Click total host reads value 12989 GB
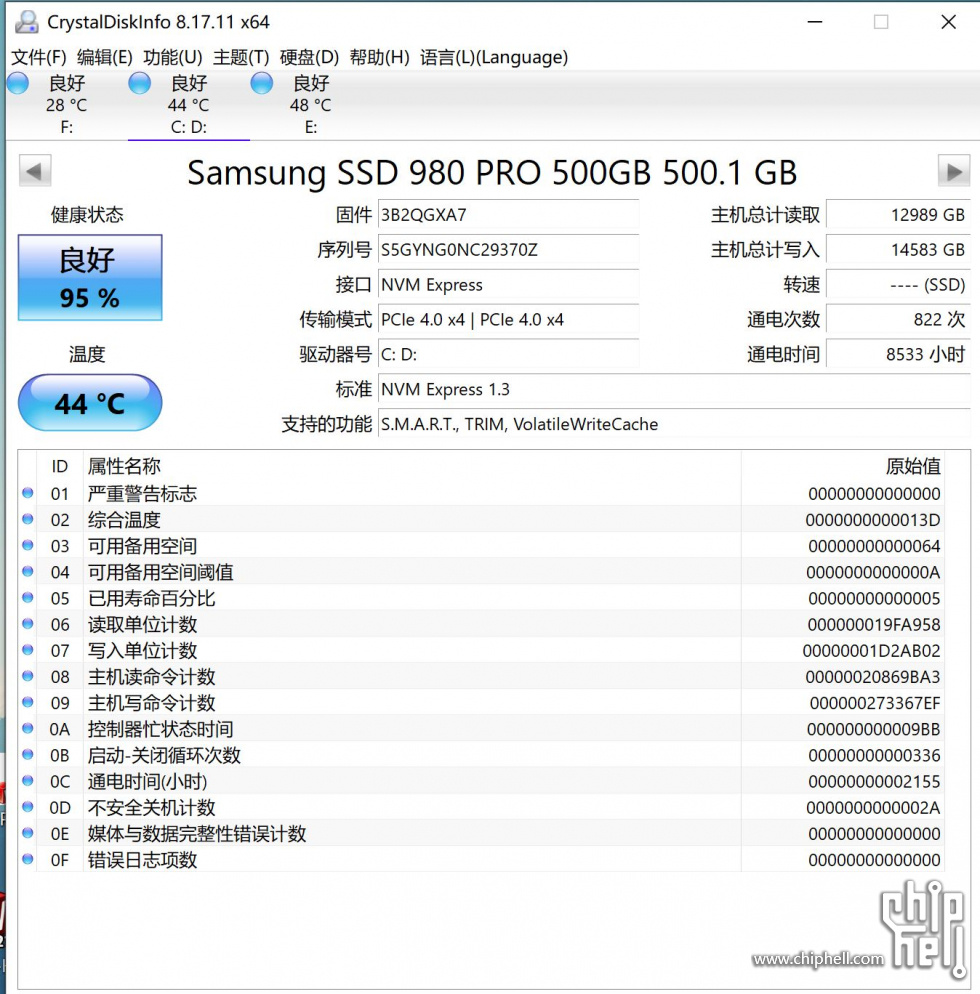Image resolution: width=980 pixels, height=994 pixels. coord(898,215)
